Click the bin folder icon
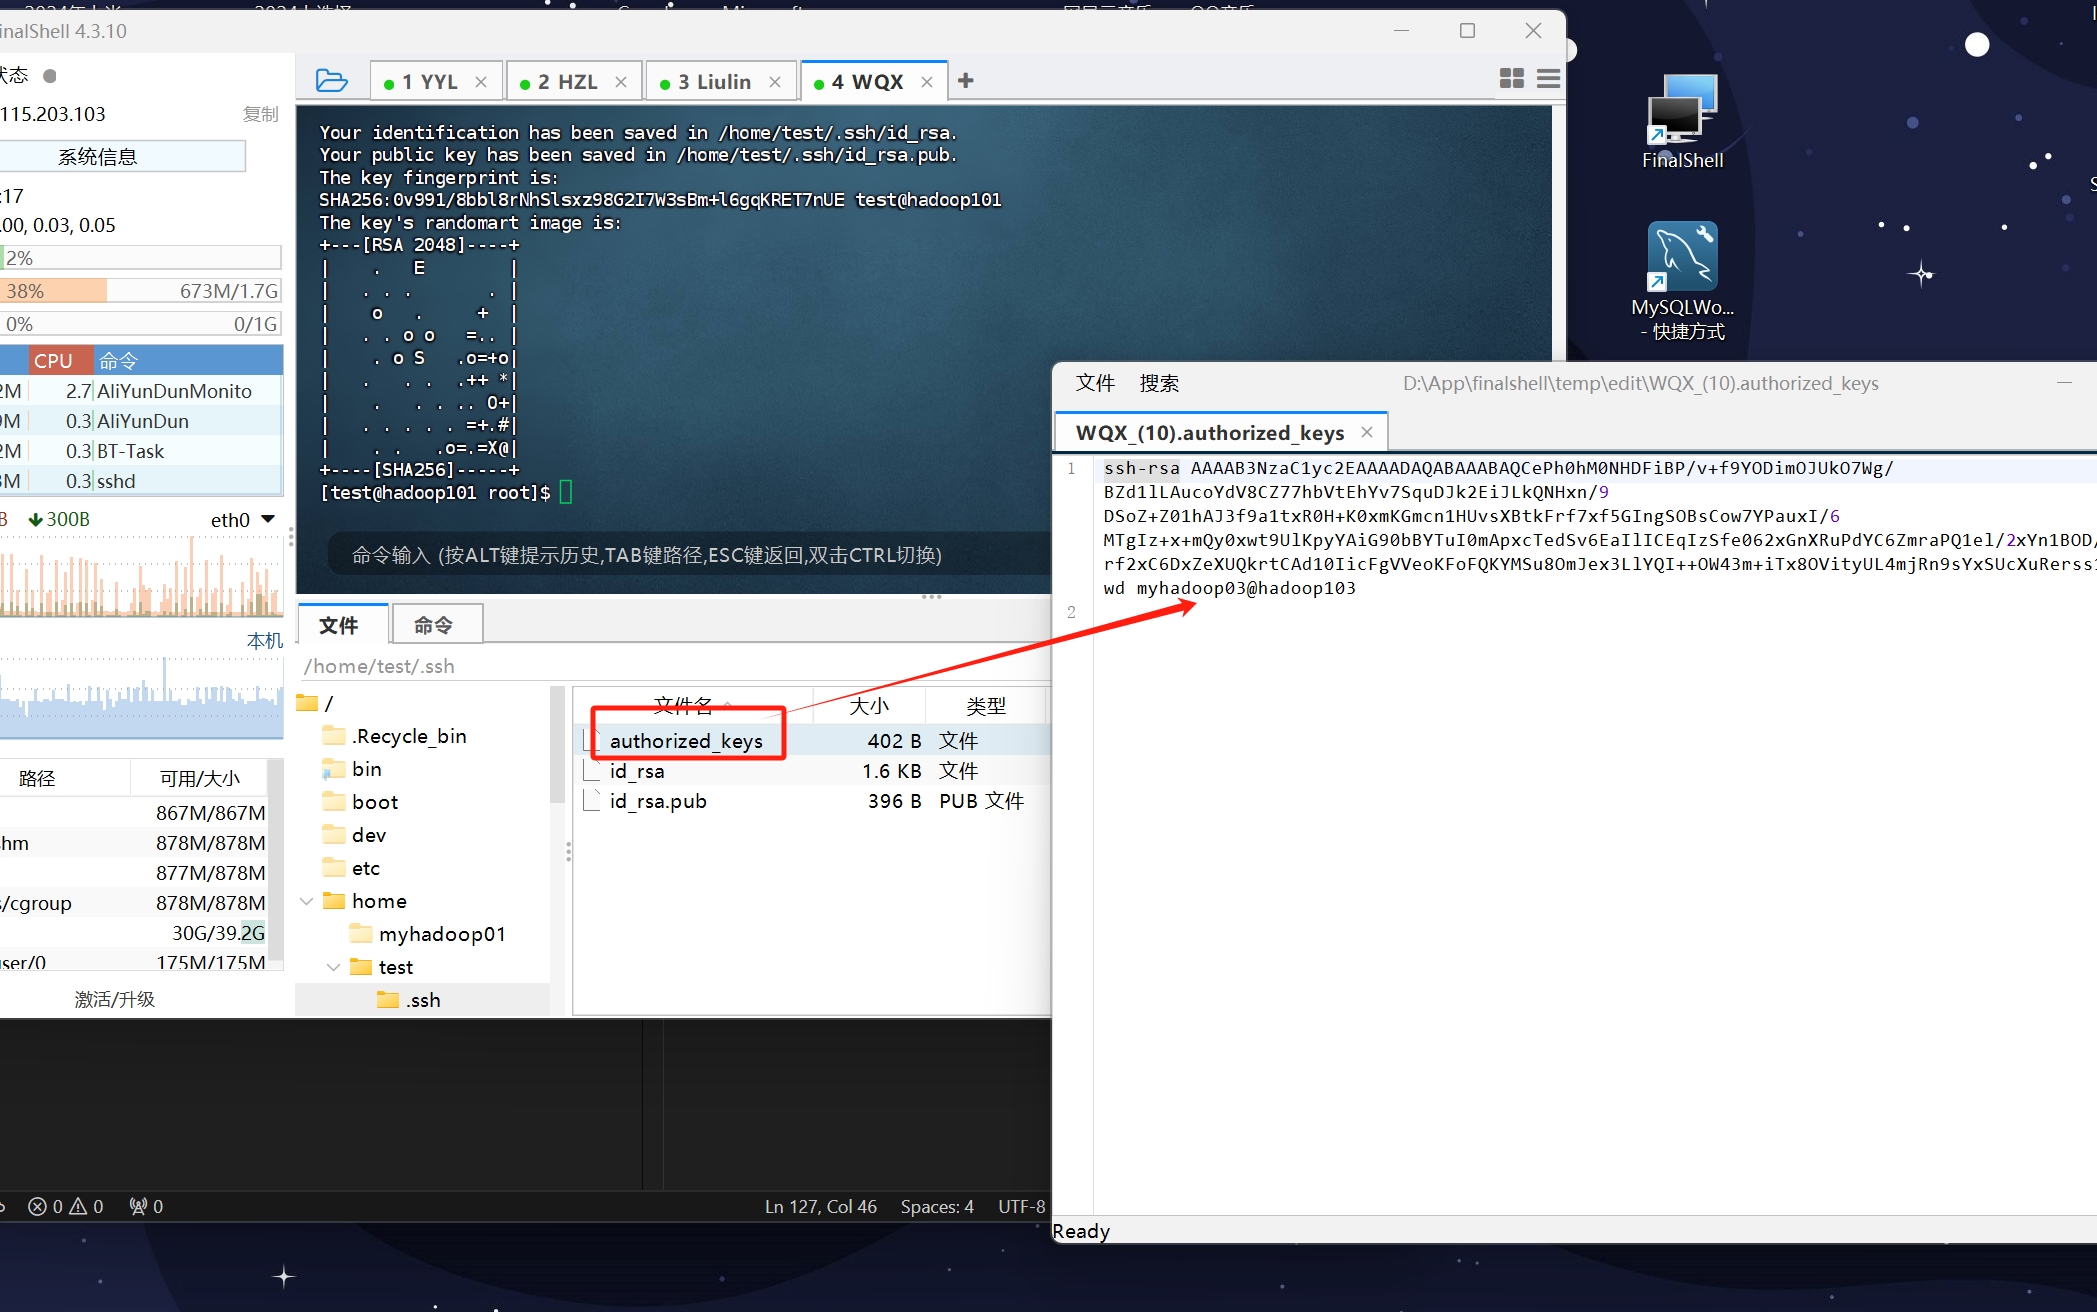The width and height of the screenshot is (2097, 1312). pyautogui.click(x=334, y=769)
